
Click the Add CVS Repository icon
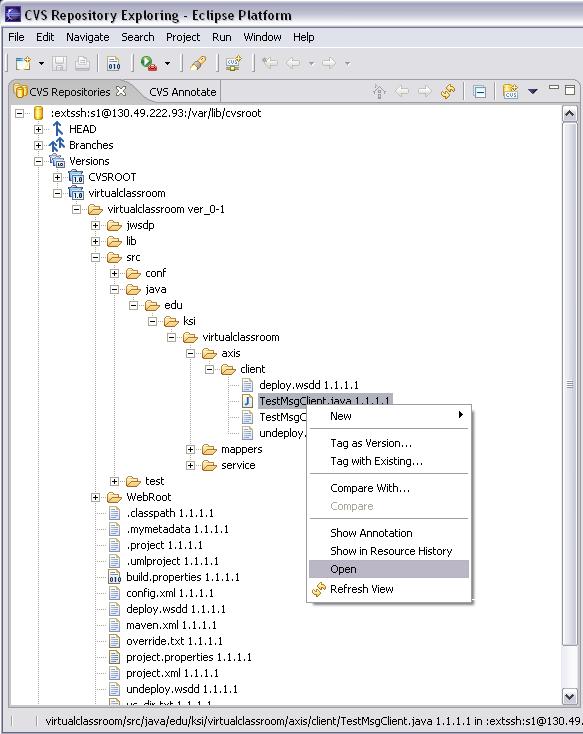pos(510,91)
